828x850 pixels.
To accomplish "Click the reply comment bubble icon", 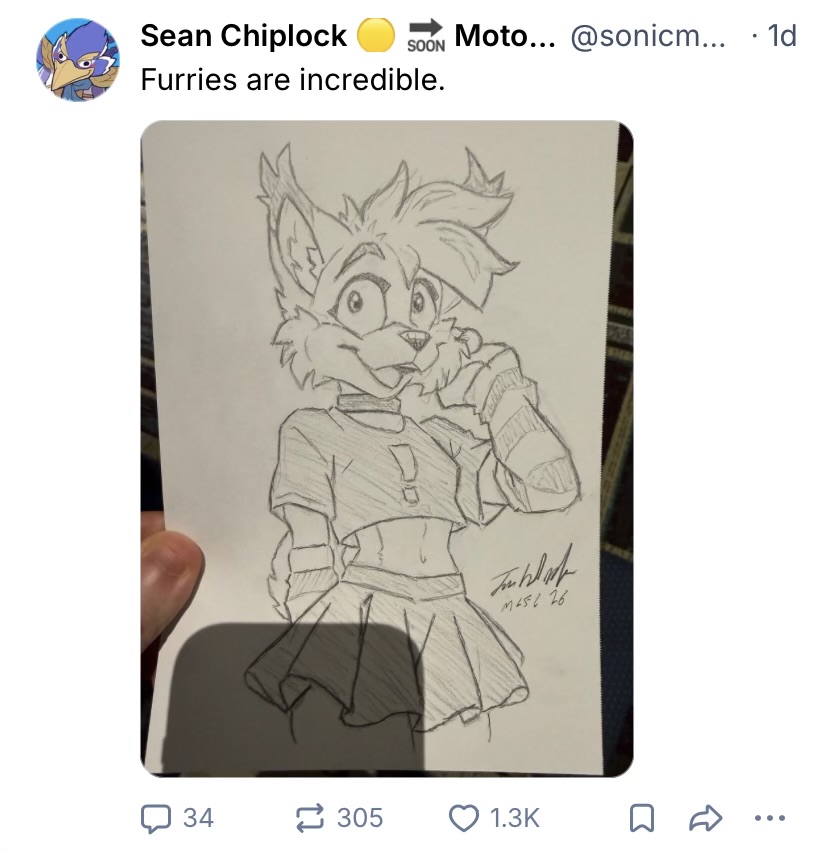I will [x=157, y=818].
